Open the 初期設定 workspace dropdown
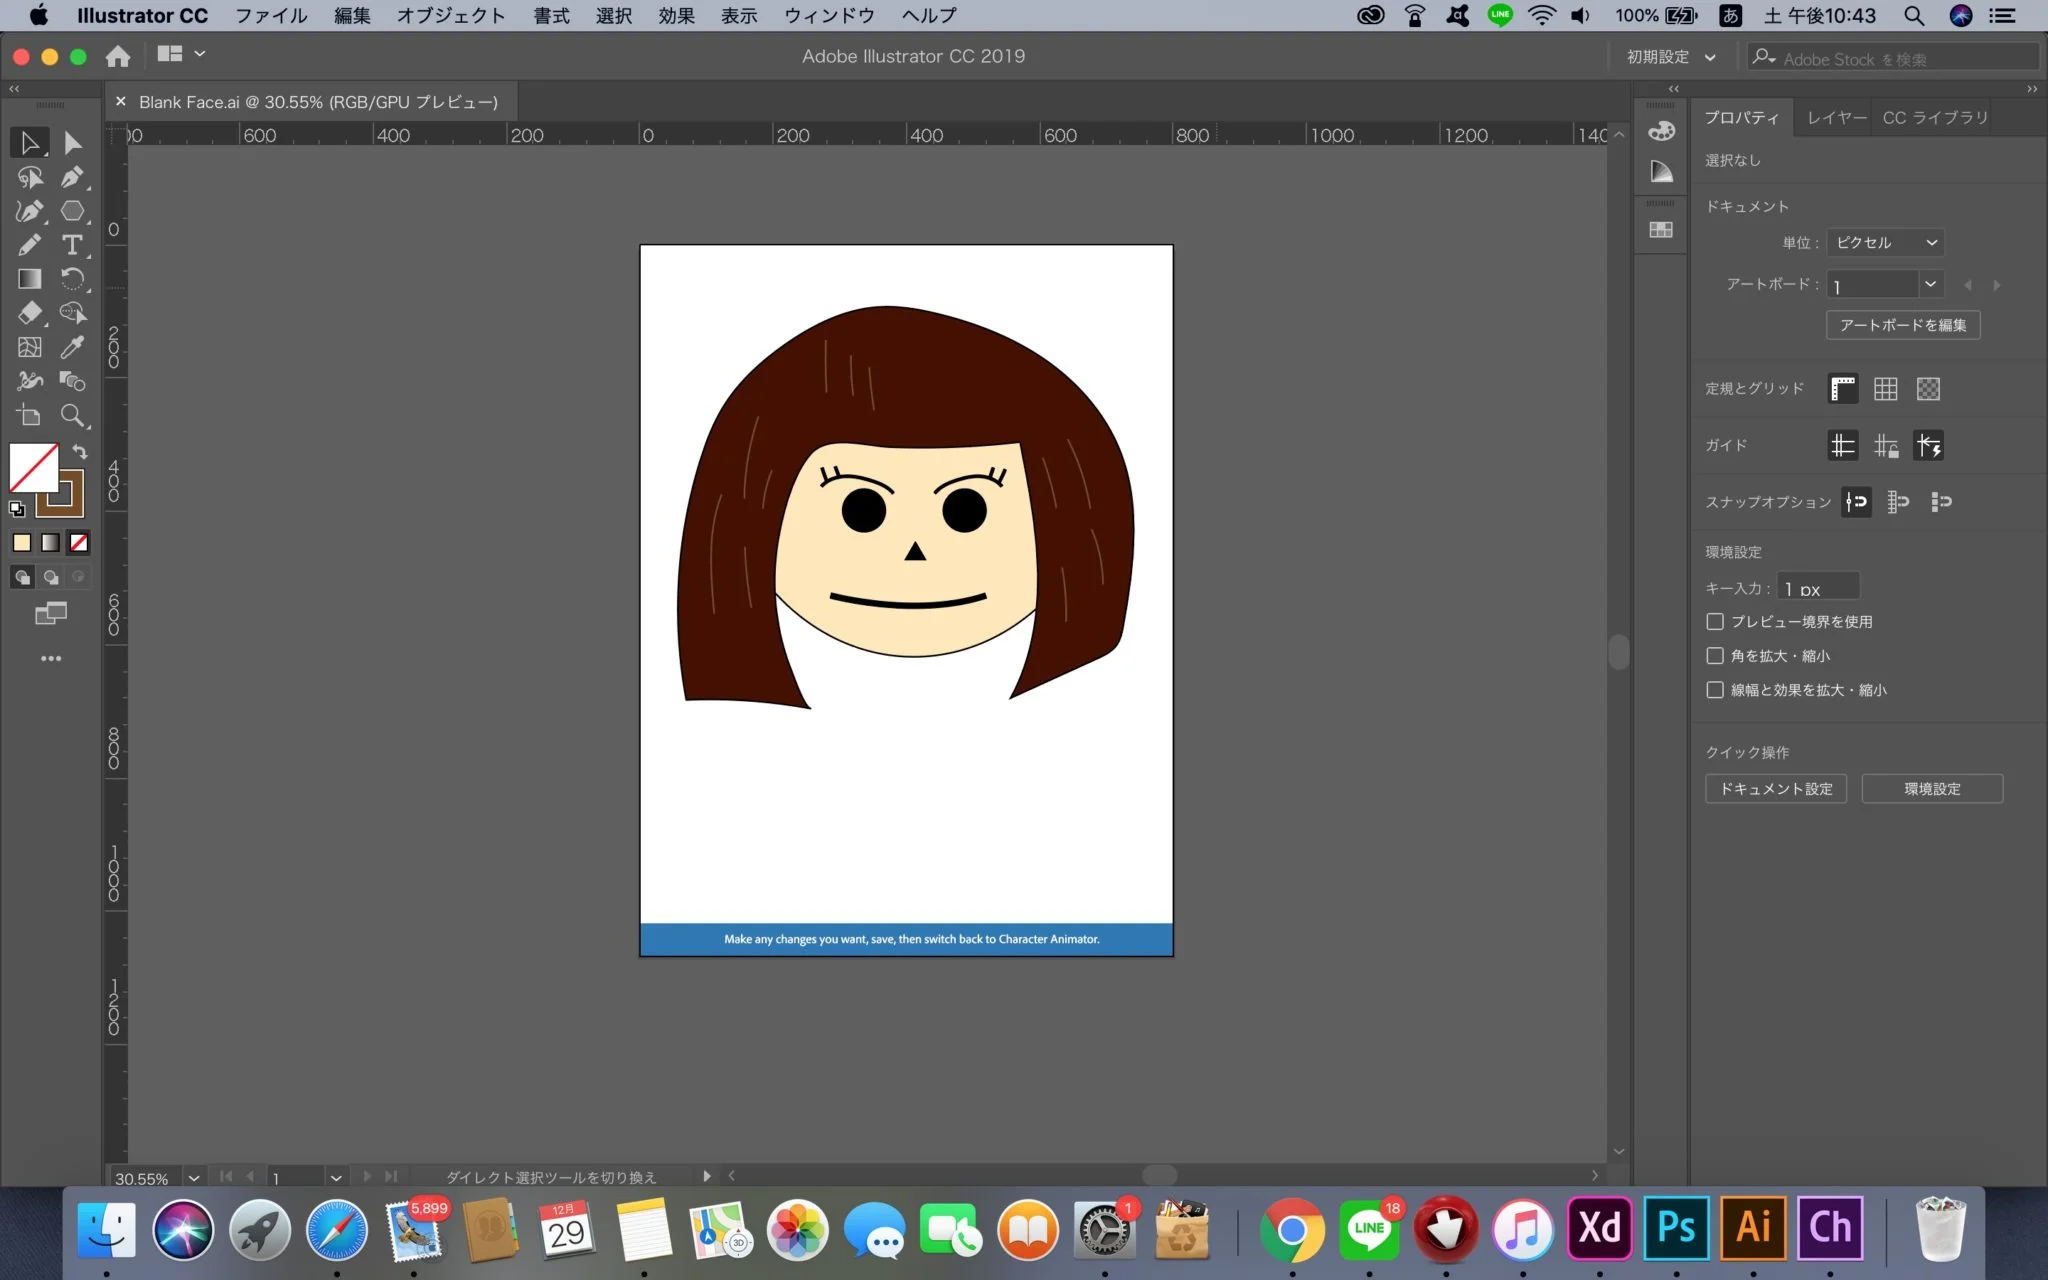2048x1280 pixels. click(x=1670, y=57)
